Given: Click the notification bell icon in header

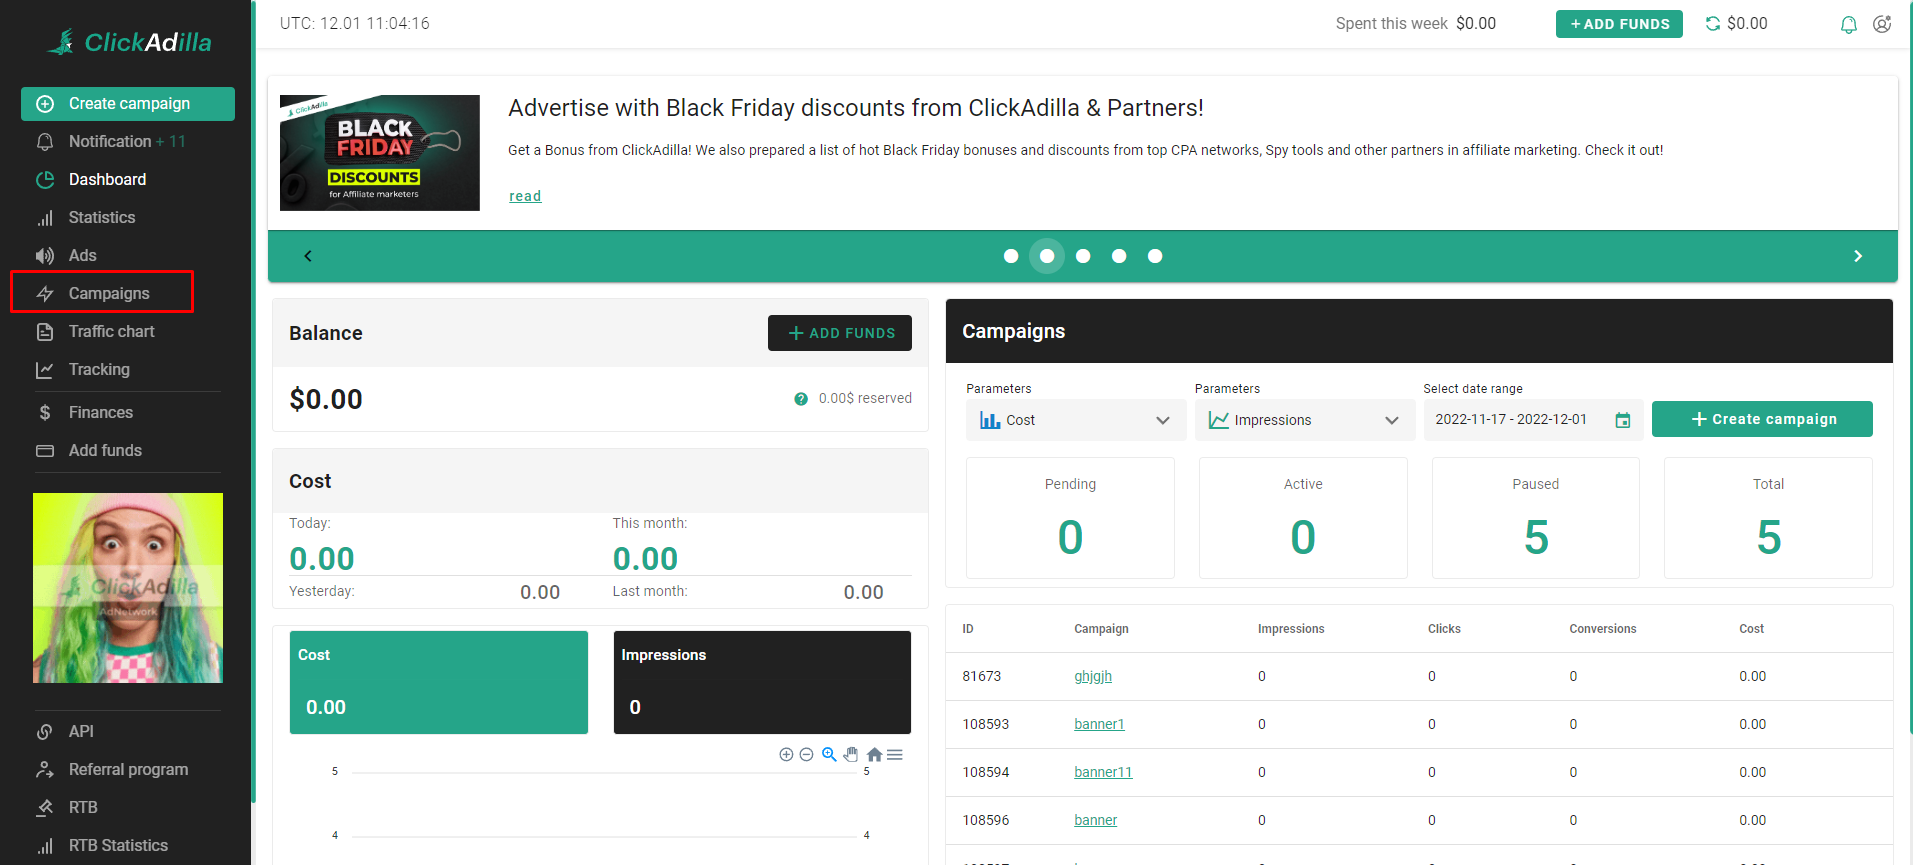Looking at the screenshot, I should (x=1848, y=24).
